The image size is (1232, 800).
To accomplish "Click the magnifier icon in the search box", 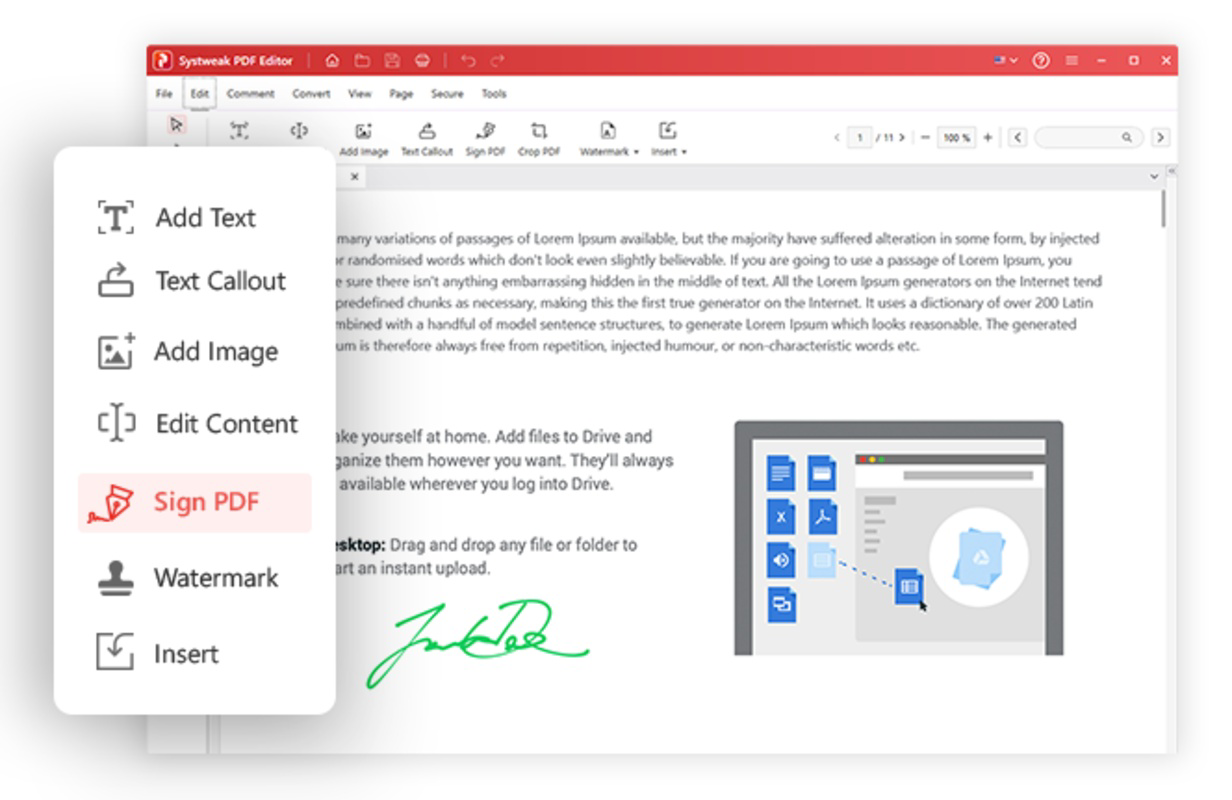I will (x=1127, y=138).
